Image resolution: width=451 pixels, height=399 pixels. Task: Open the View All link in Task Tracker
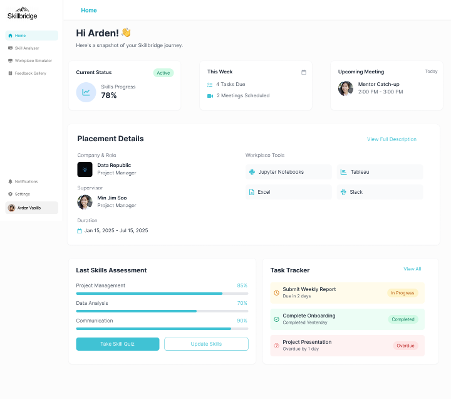412,269
